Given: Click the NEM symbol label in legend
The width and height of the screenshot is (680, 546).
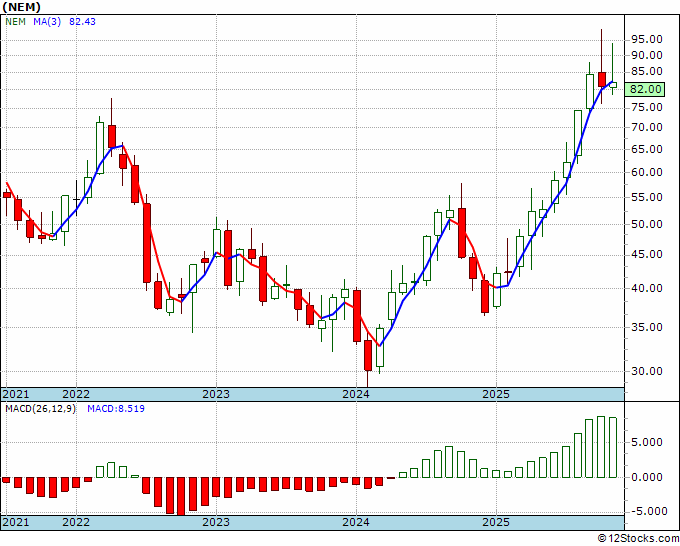Looking at the screenshot, I should (x=16, y=22).
